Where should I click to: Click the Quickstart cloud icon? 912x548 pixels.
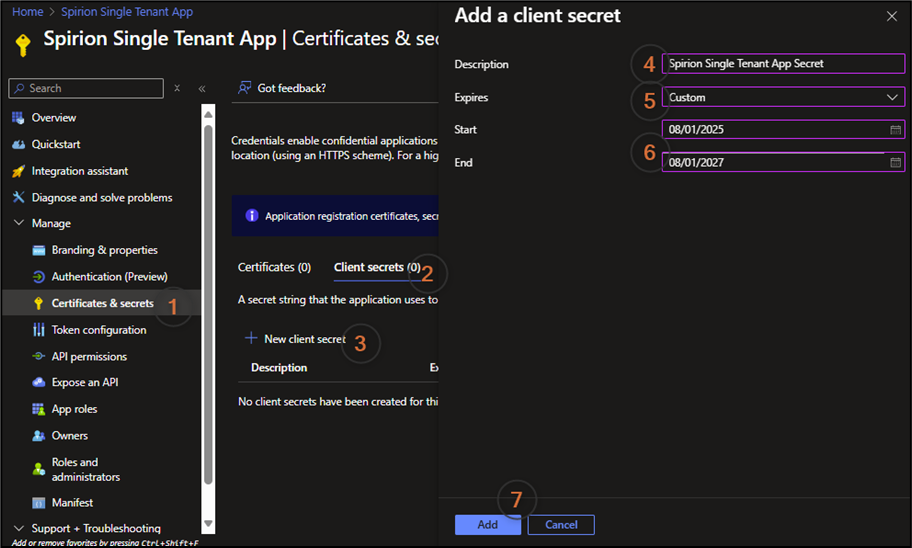[x=18, y=144]
